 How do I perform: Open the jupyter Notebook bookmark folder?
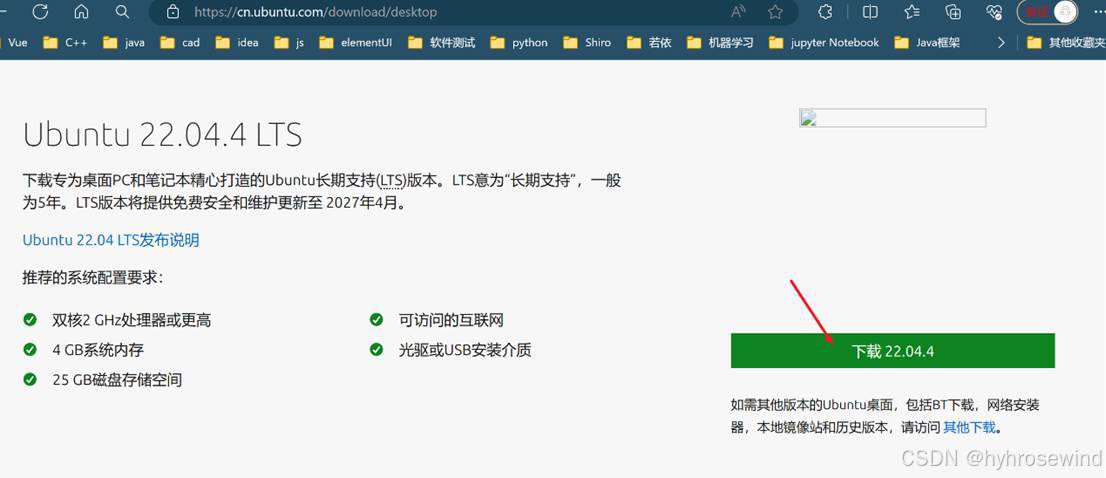pyautogui.click(x=824, y=42)
